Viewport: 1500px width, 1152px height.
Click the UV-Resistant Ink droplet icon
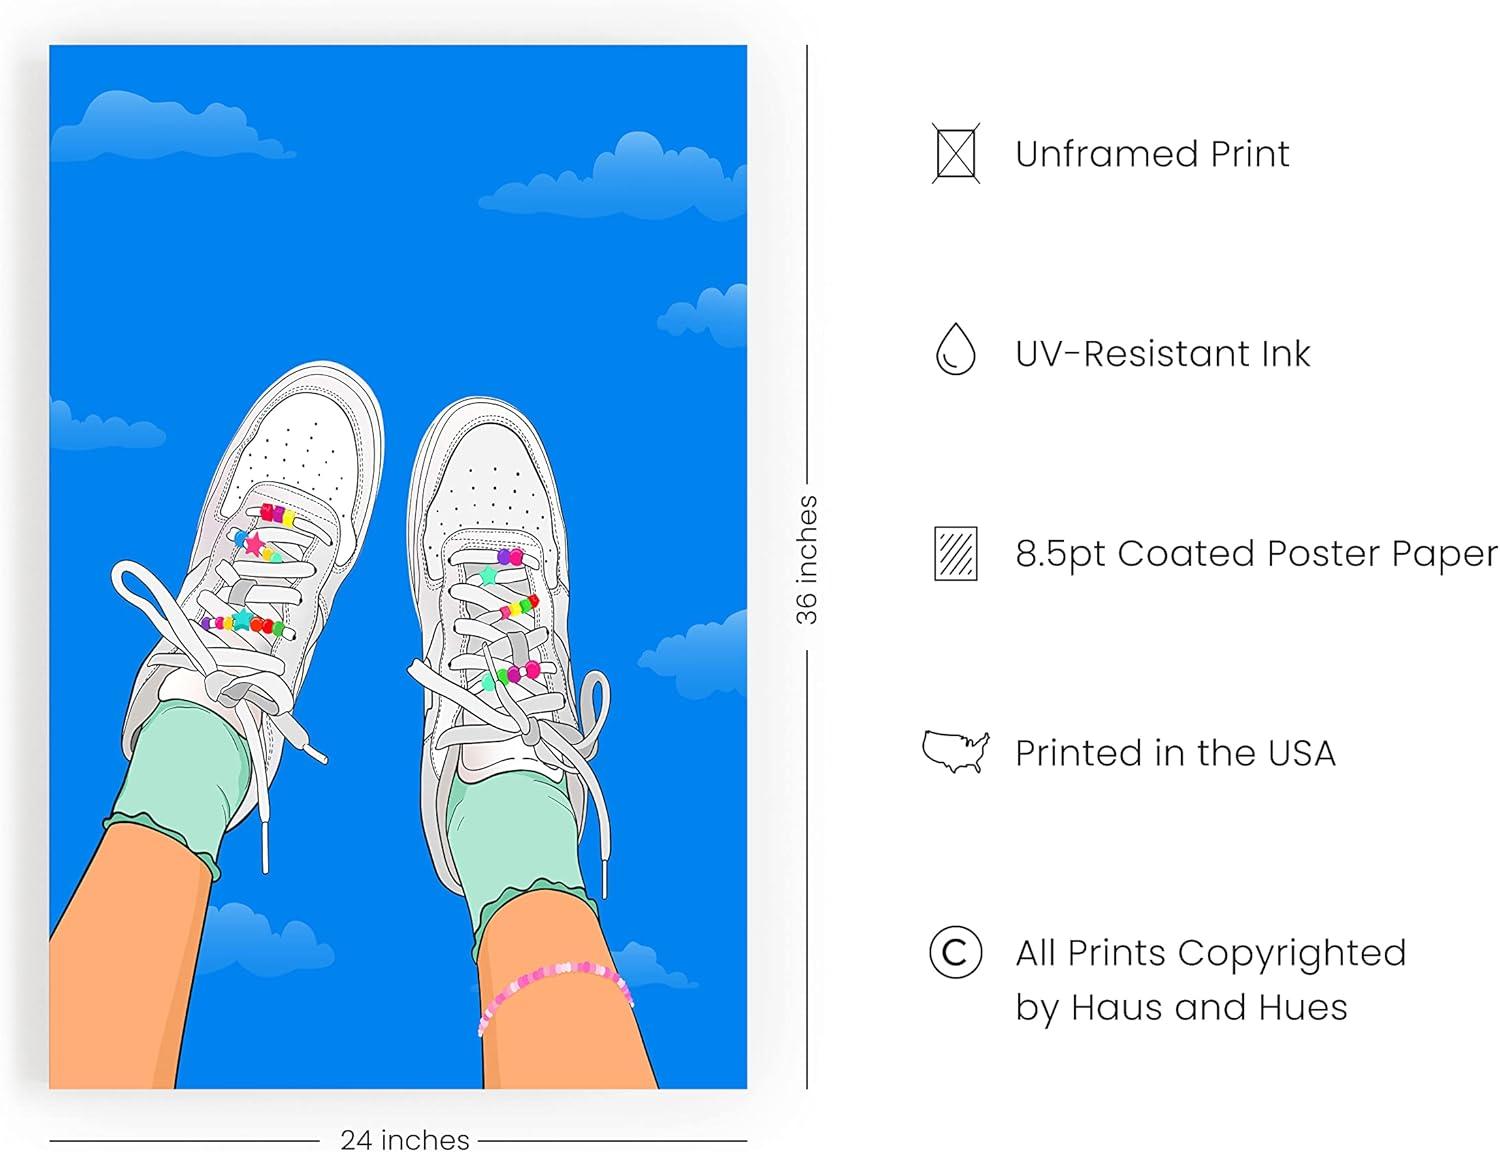(x=955, y=349)
